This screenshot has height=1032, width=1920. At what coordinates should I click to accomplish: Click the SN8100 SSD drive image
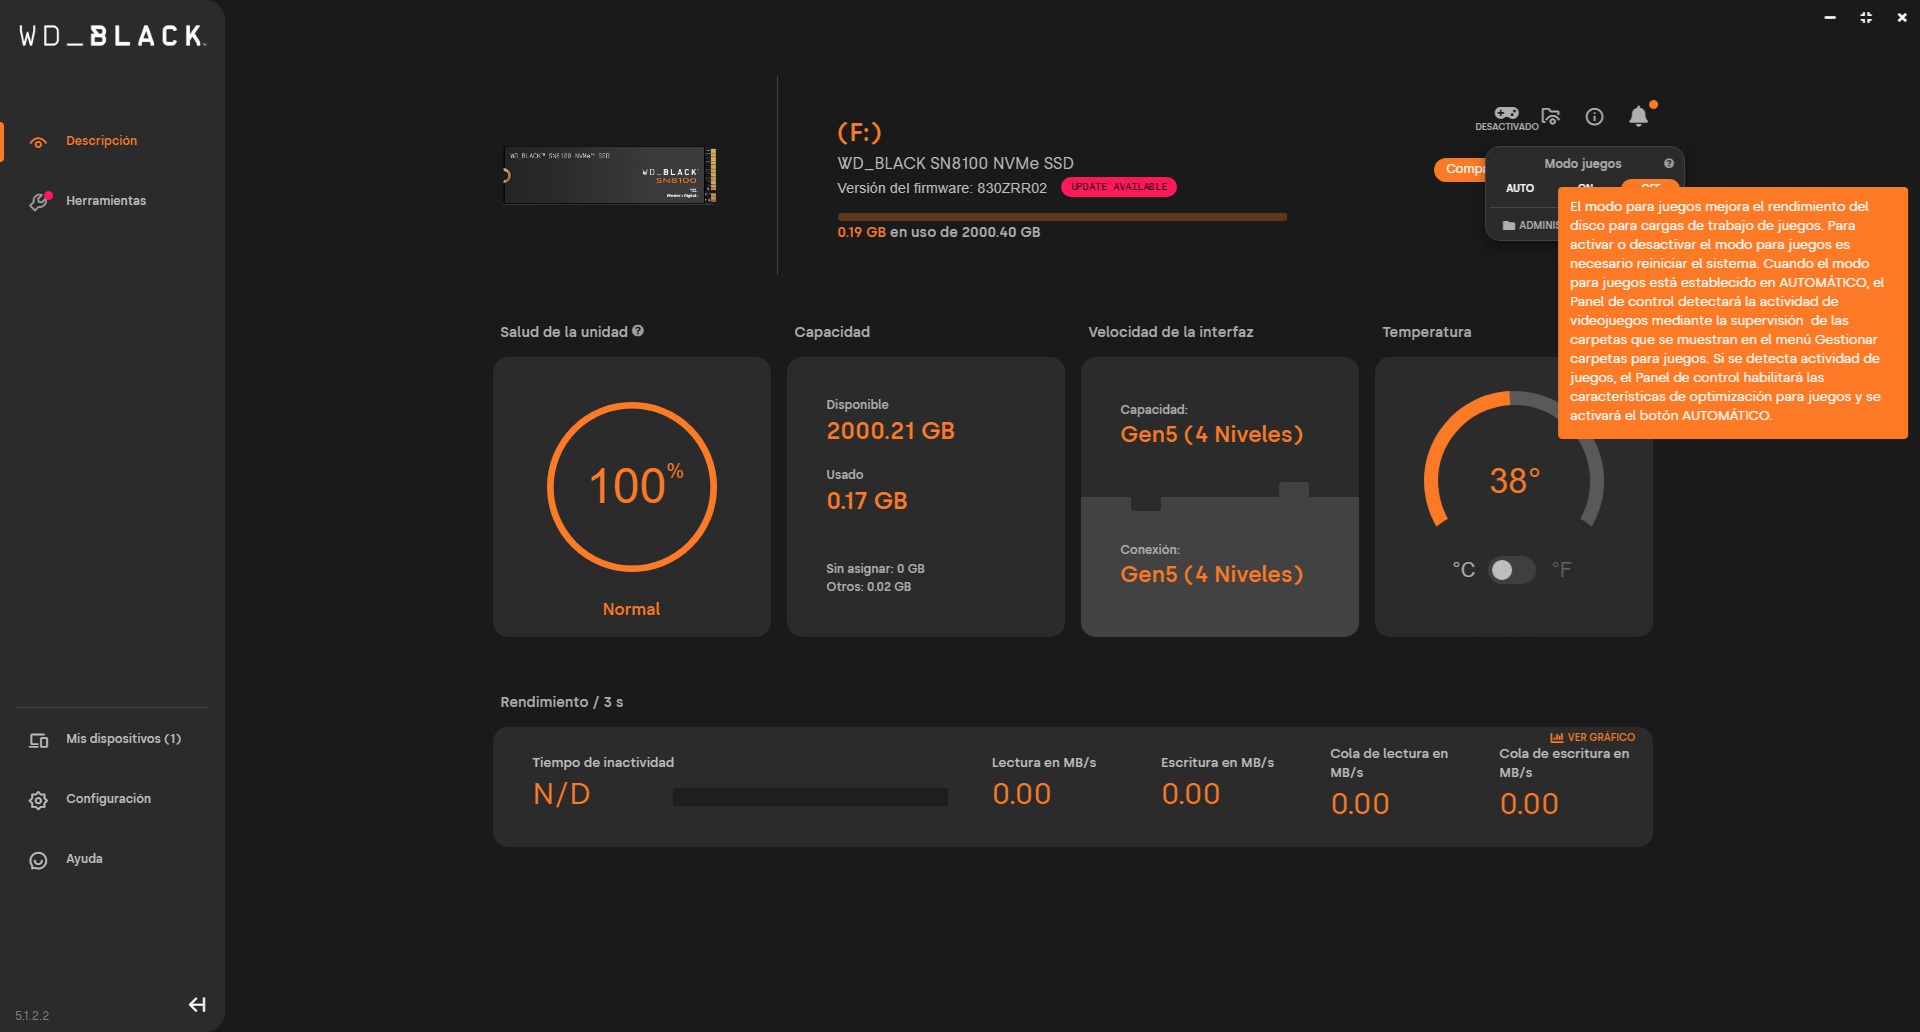[x=609, y=175]
